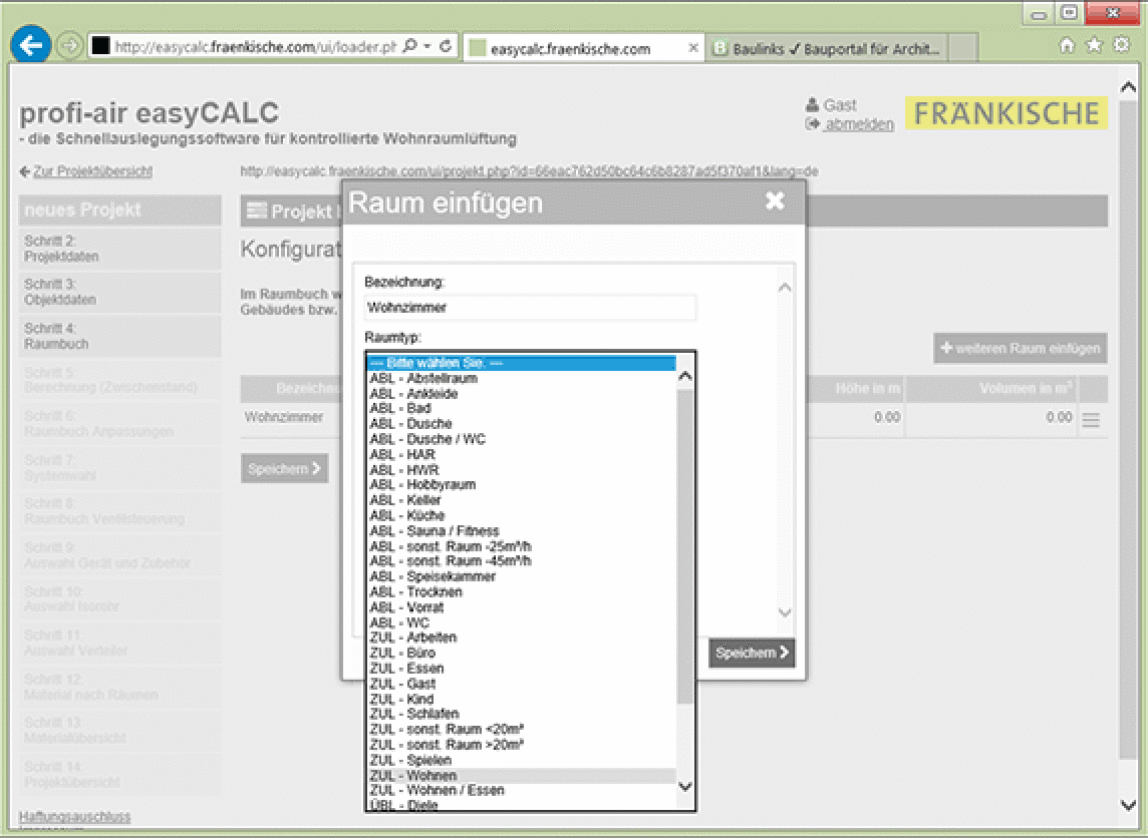Click the address bar search magnifier icon
This screenshot has height=838, width=1148.
[410, 46]
